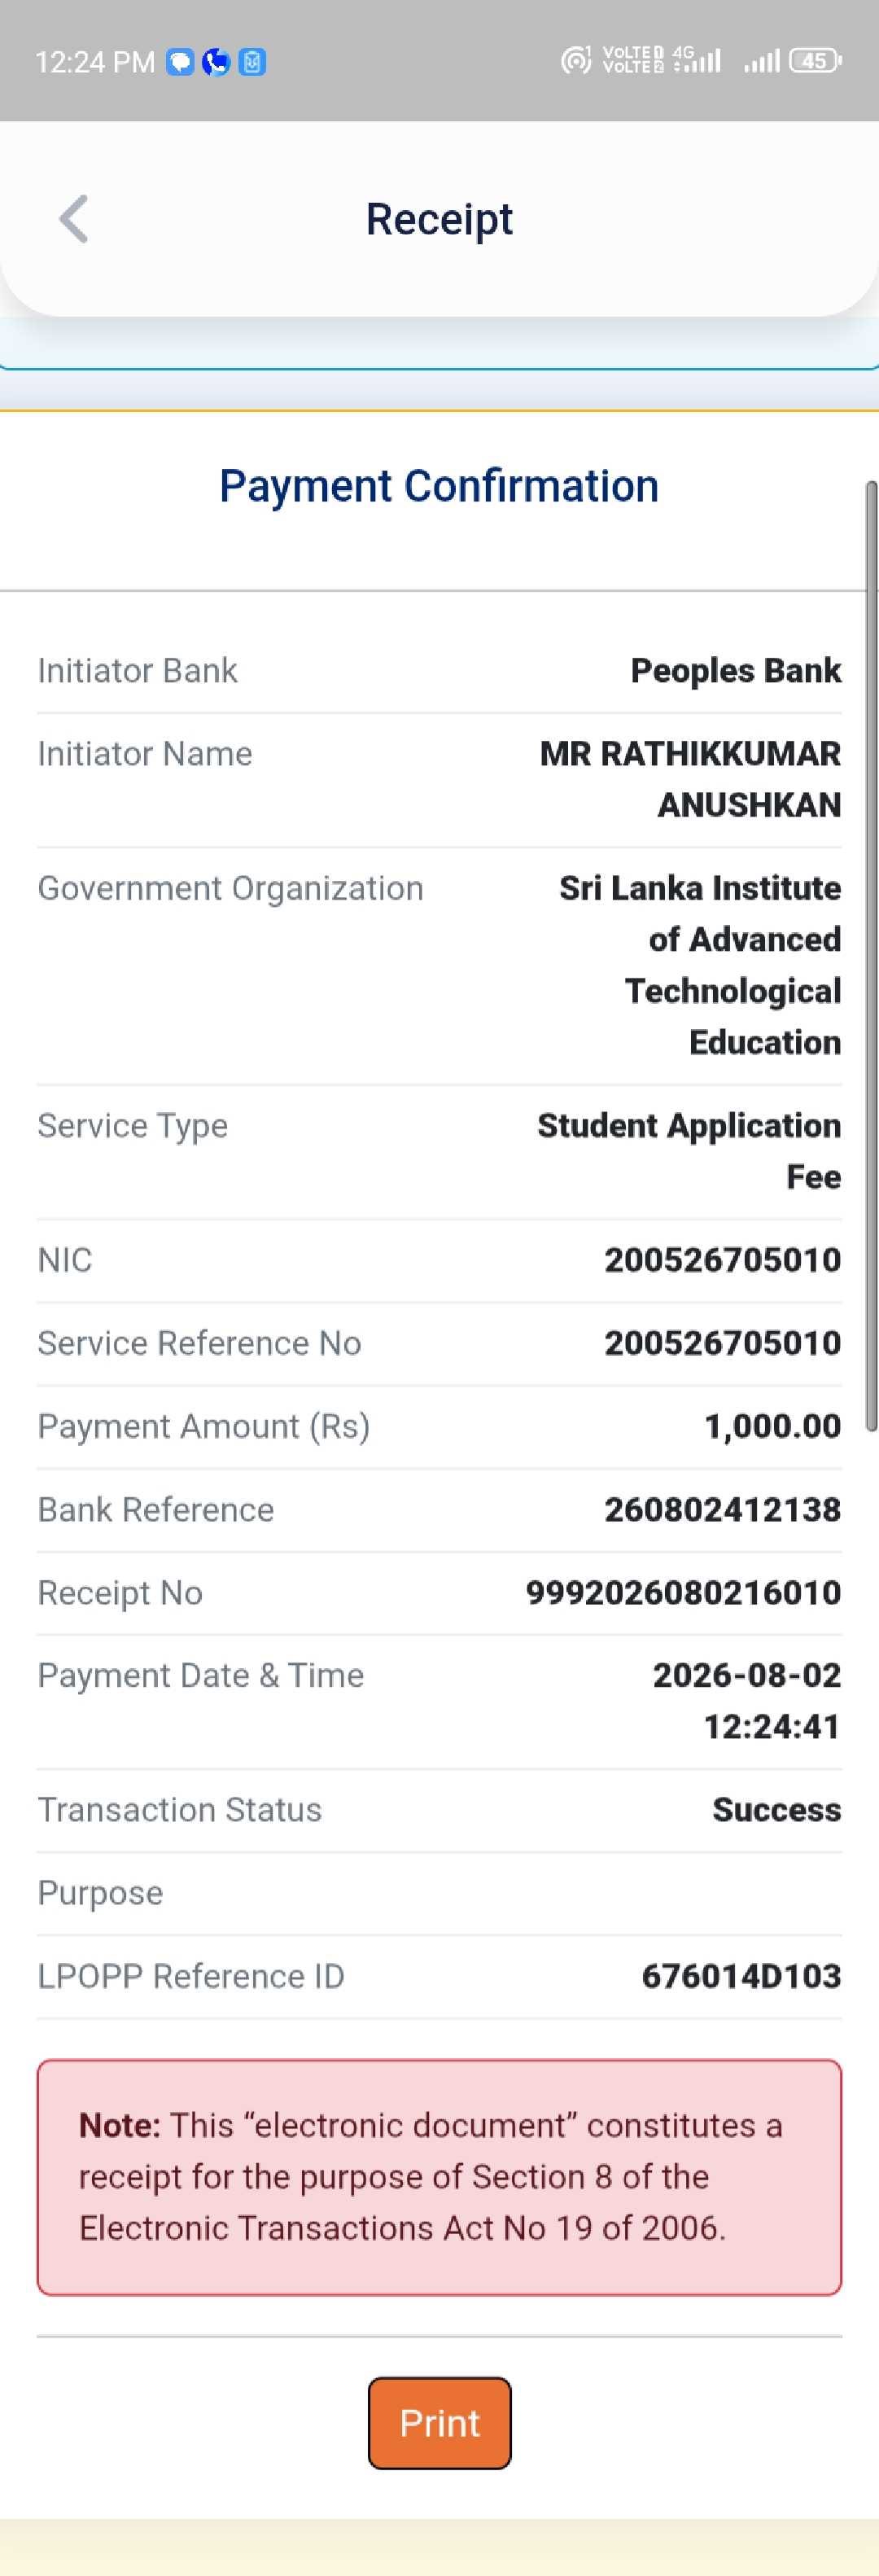Tap the Payment Confirmation heading
Screen dimensions: 879x2576
point(439,486)
